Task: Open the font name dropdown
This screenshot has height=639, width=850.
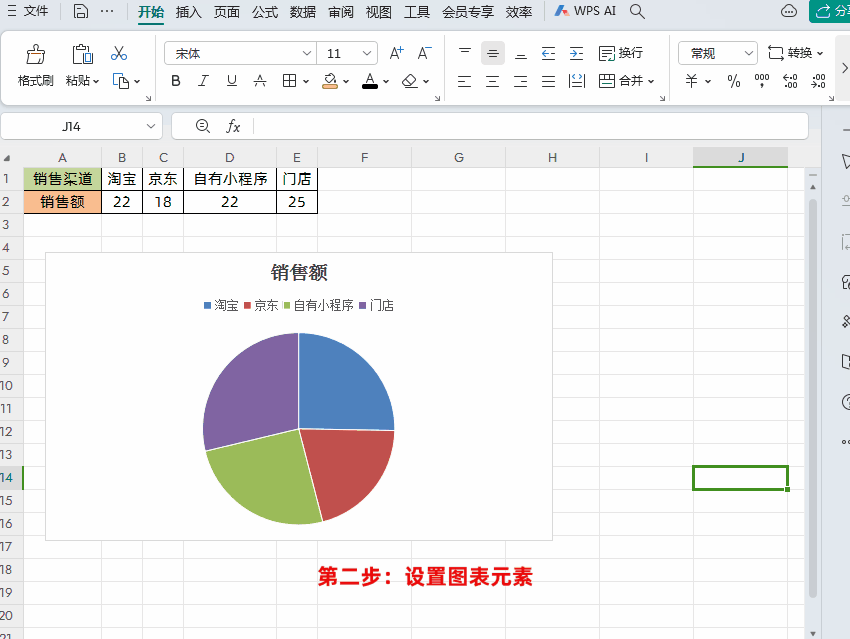Action: [305, 52]
